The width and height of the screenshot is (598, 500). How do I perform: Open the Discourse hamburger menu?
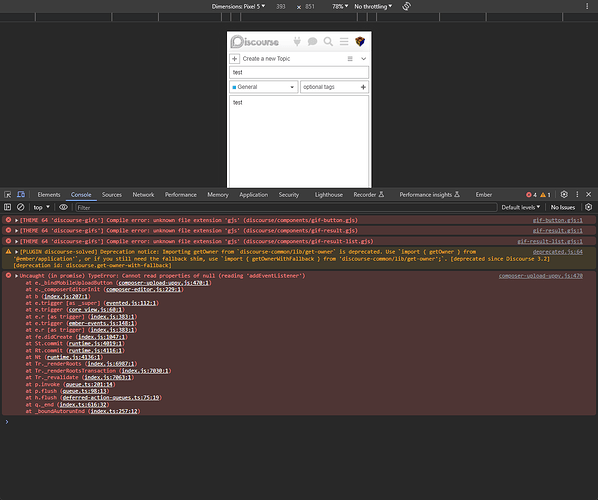pos(344,41)
